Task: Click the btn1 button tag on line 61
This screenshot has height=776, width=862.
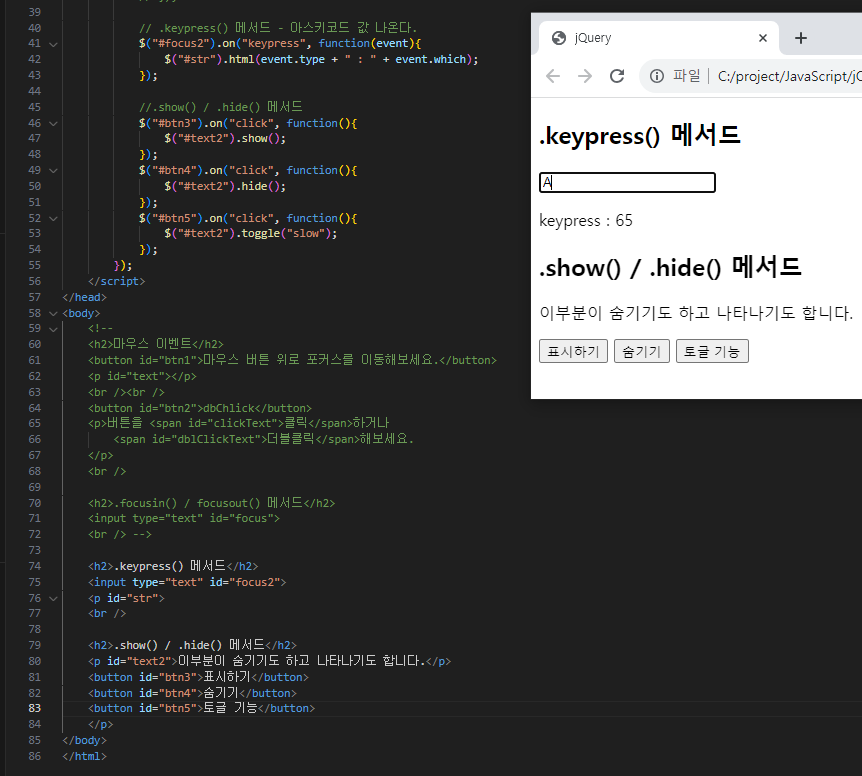Action: click(x=292, y=360)
